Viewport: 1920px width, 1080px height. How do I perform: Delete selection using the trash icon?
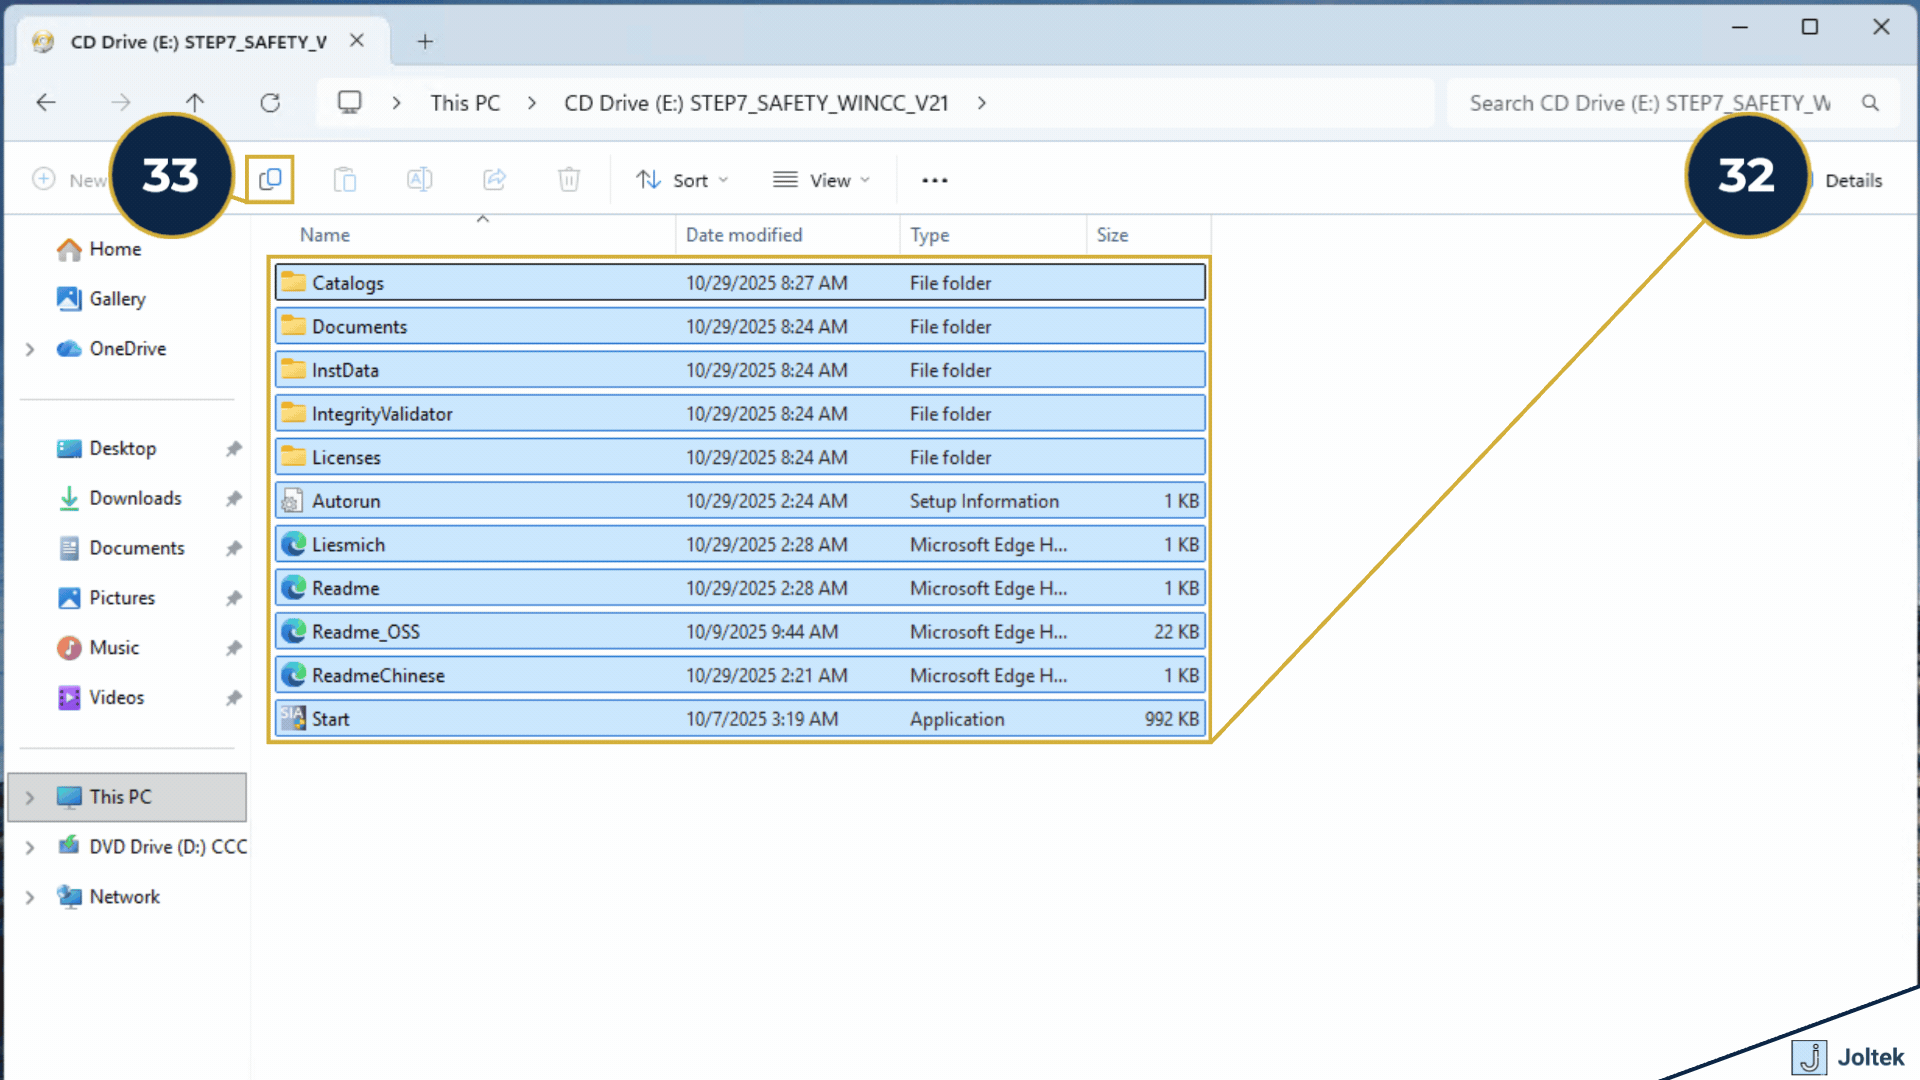click(x=568, y=179)
